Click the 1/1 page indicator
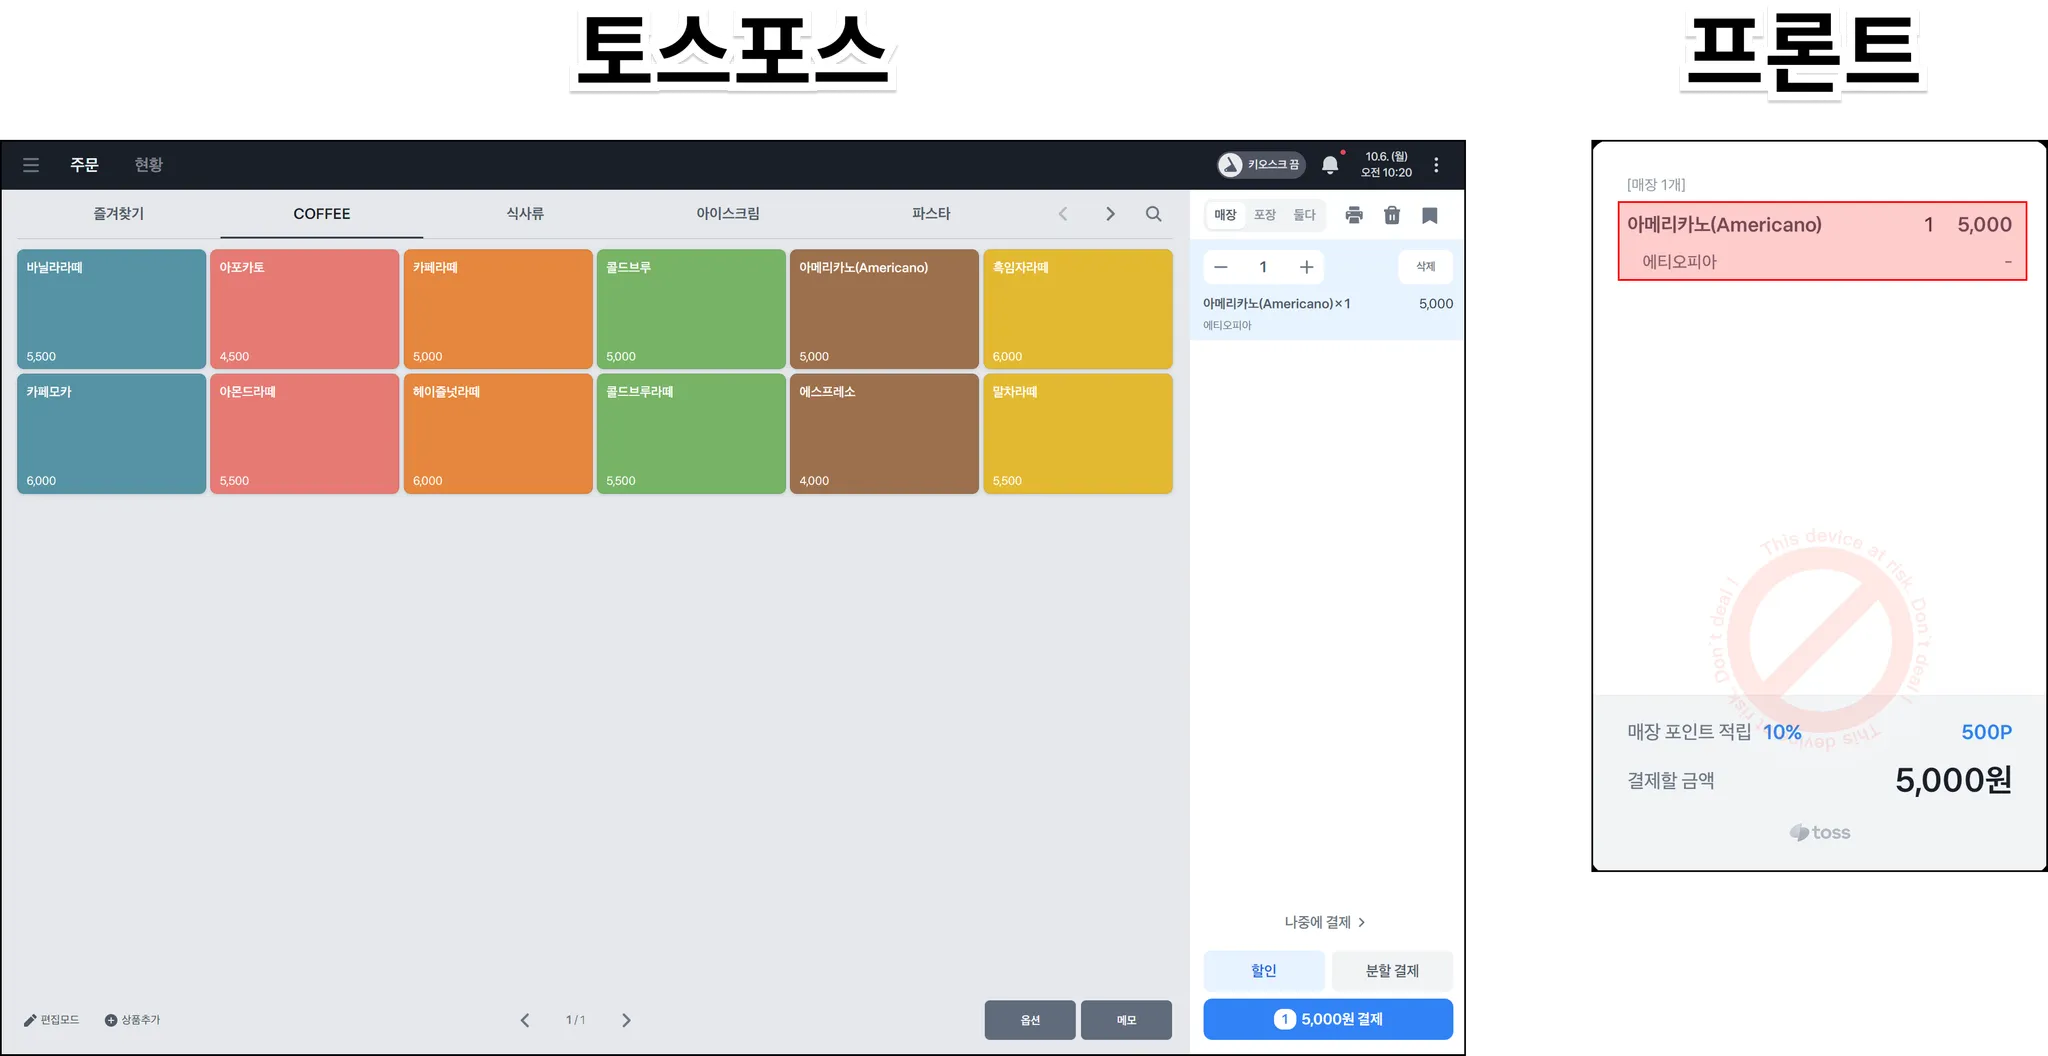Viewport: 2048px width, 1056px height. 575,1020
